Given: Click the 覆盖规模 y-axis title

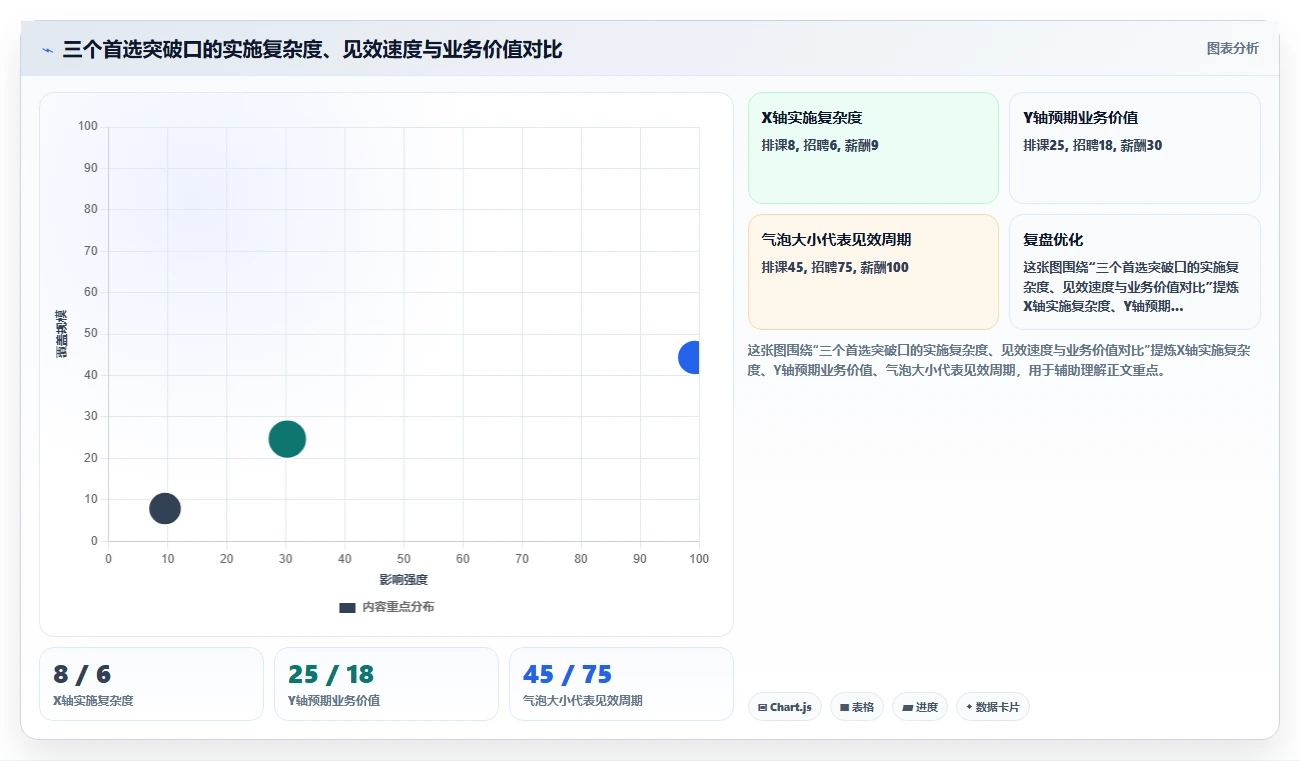Looking at the screenshot, I should click(x=61, y=334).
